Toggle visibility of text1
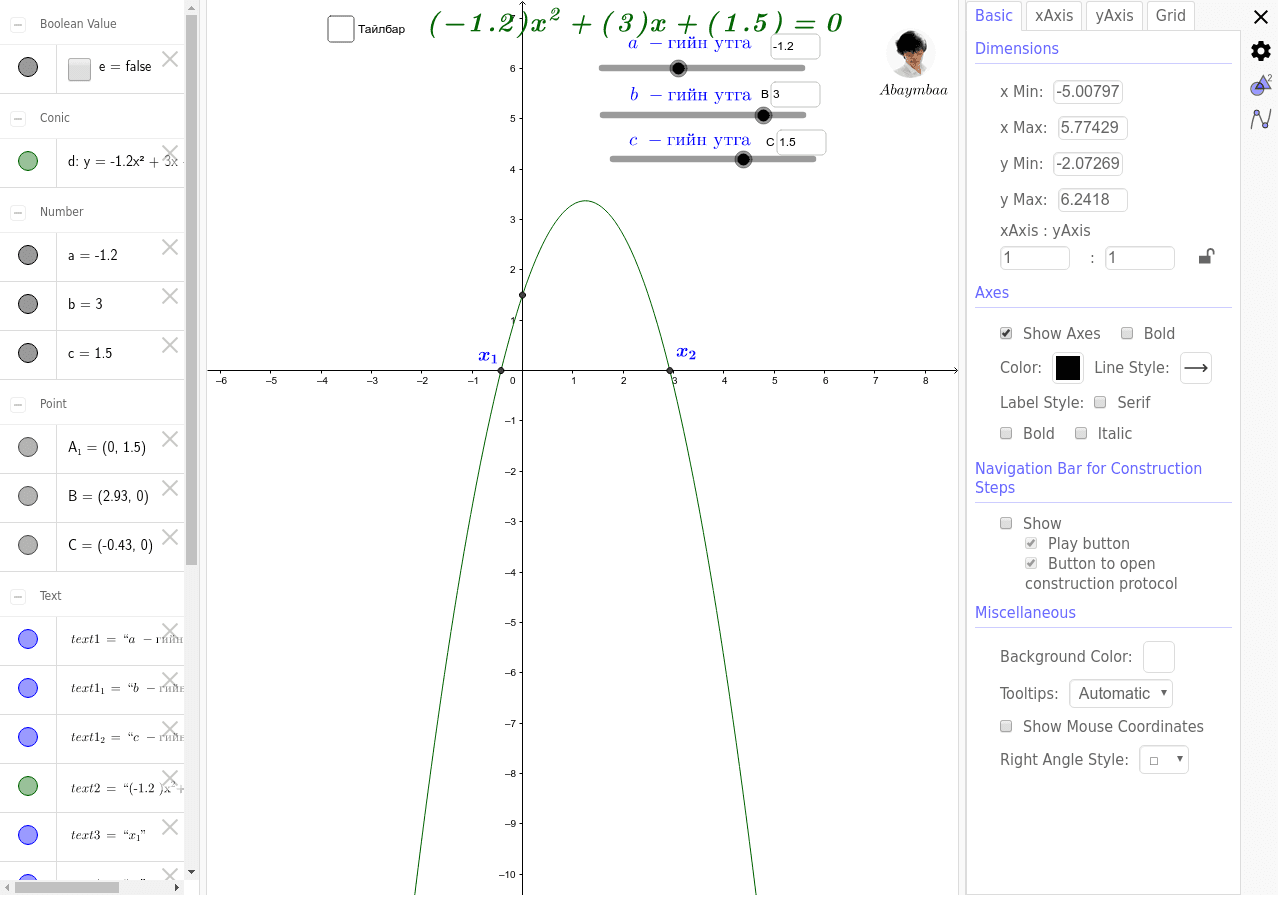Screen dimensions: 1280x897 click(x=28, y=639)
